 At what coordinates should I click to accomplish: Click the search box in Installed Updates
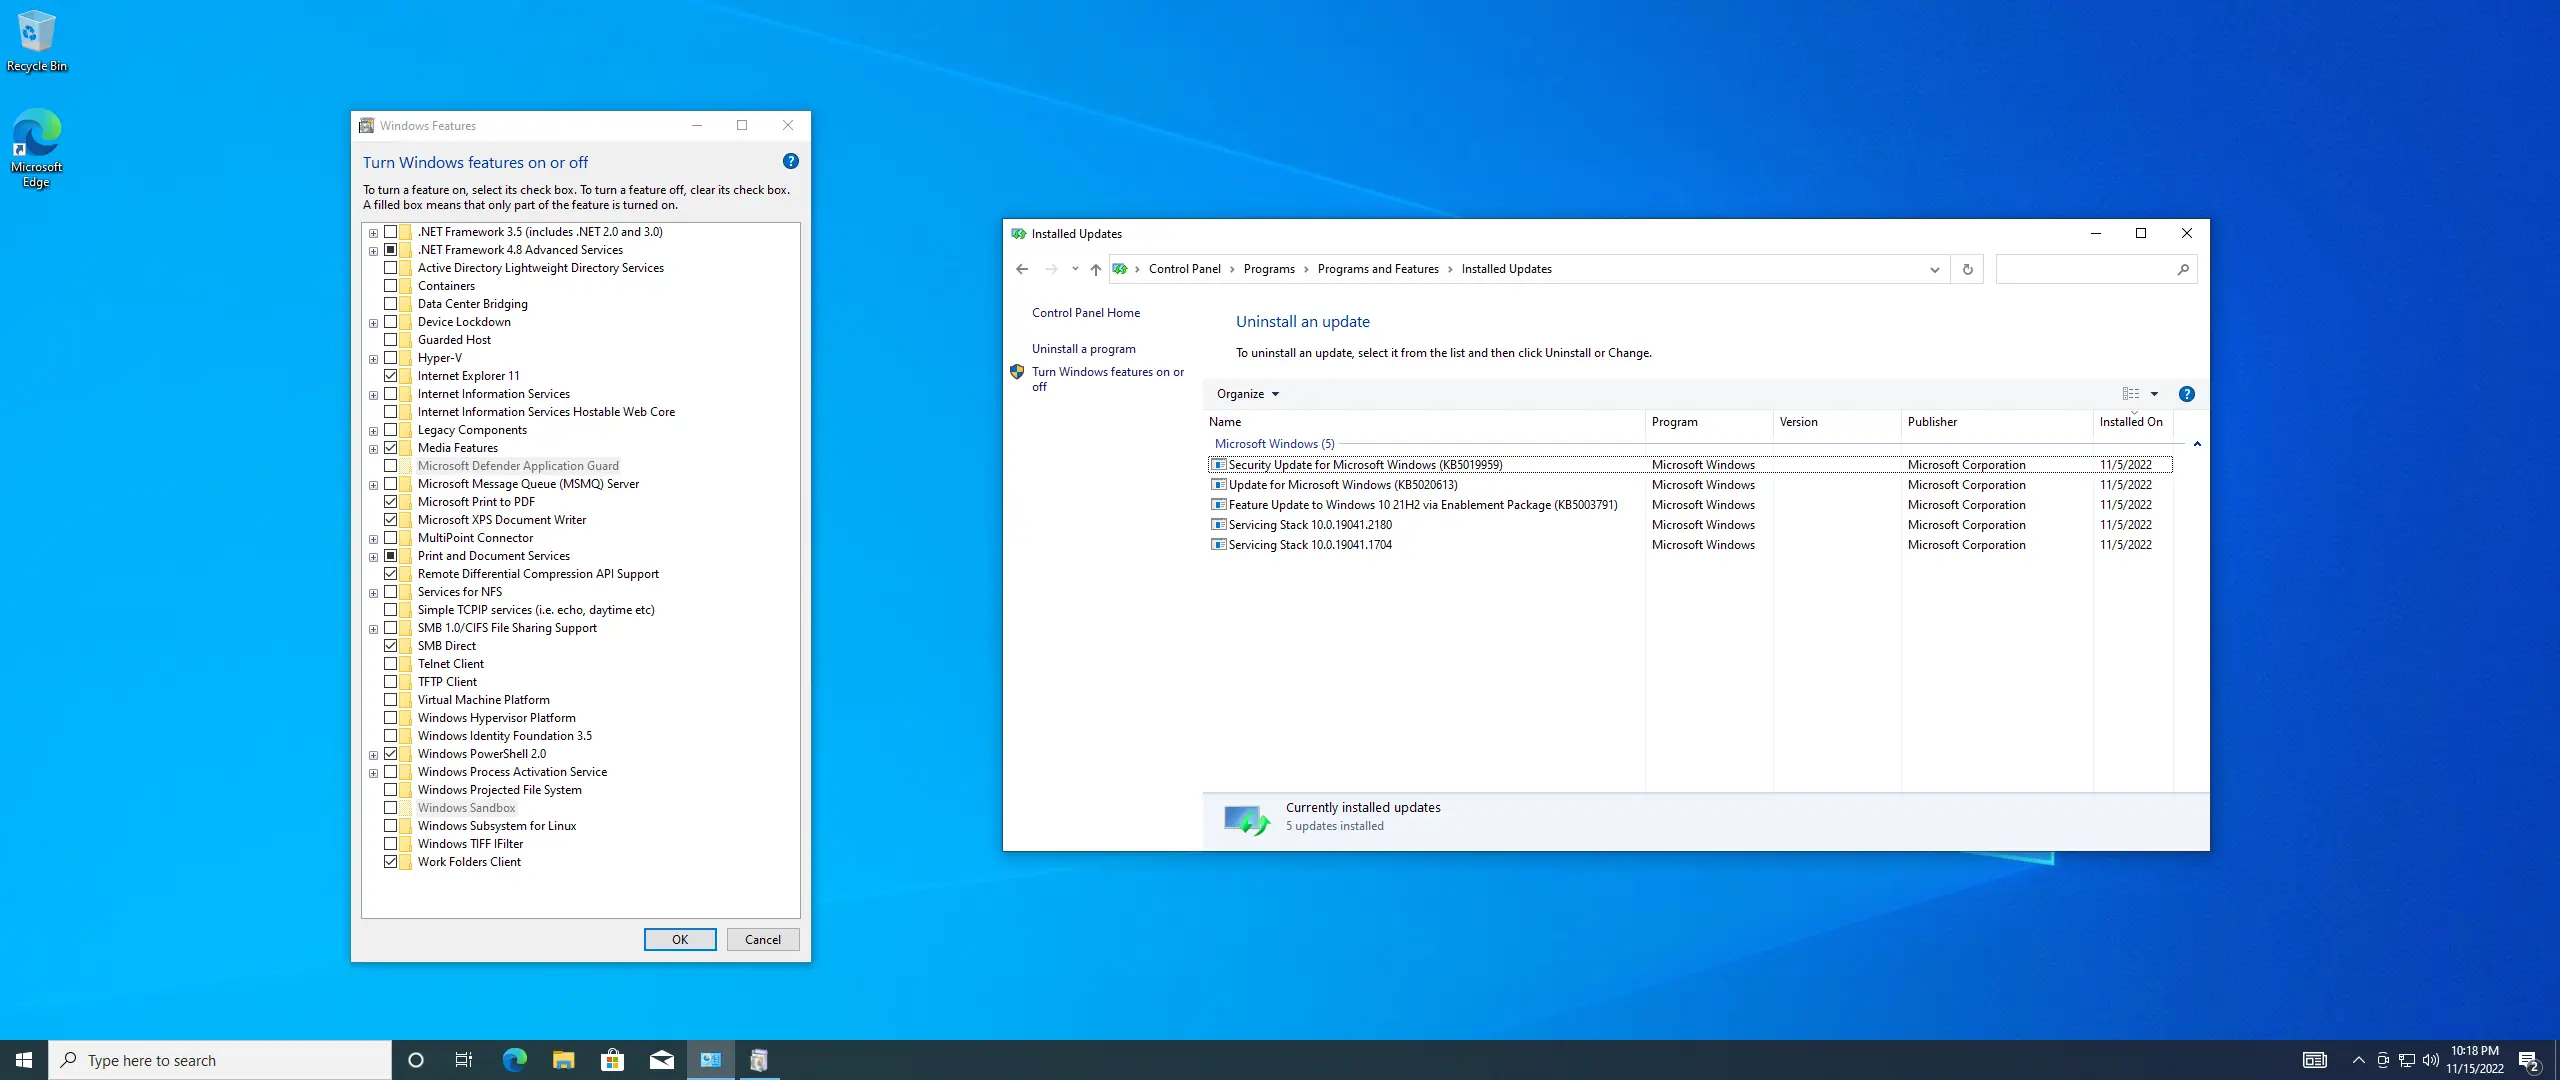tap(2085, 269)
